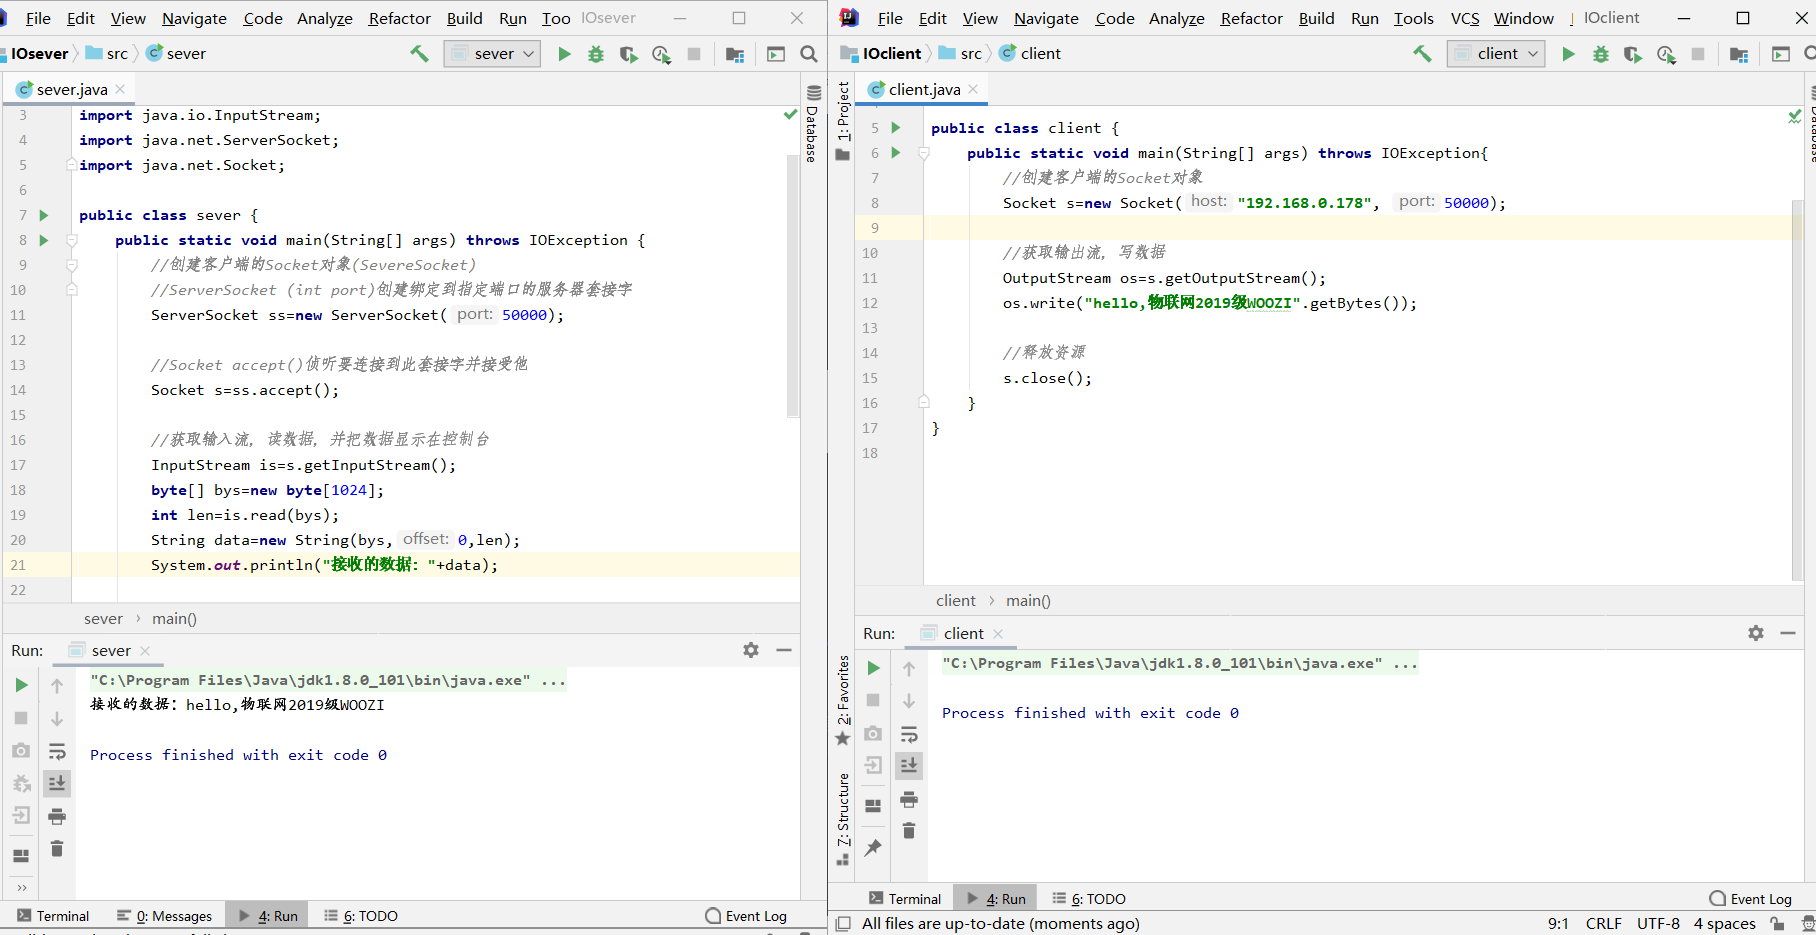Open 1: Project side tool window
Image resolution: width=1816 pixels, height=935 pixels.
click(x=843, y=120)
